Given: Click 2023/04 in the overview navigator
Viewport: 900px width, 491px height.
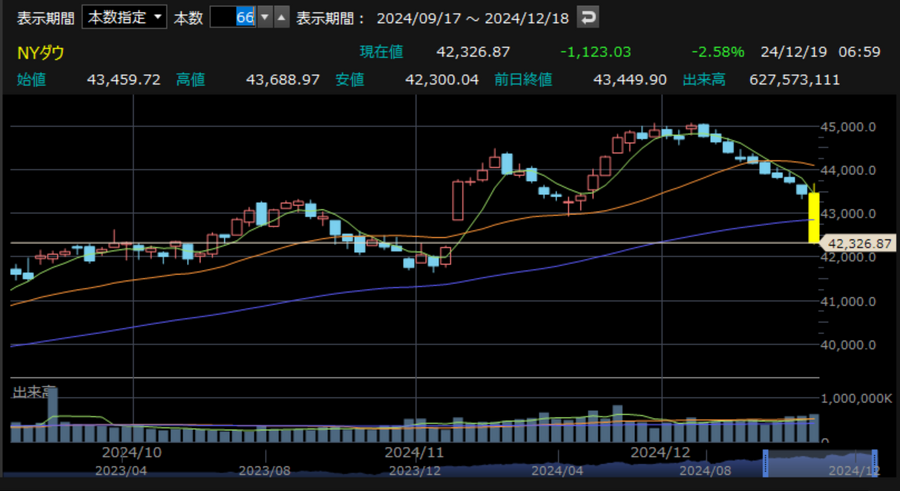Looking at the screenshot, I should (x=121, y=471).
